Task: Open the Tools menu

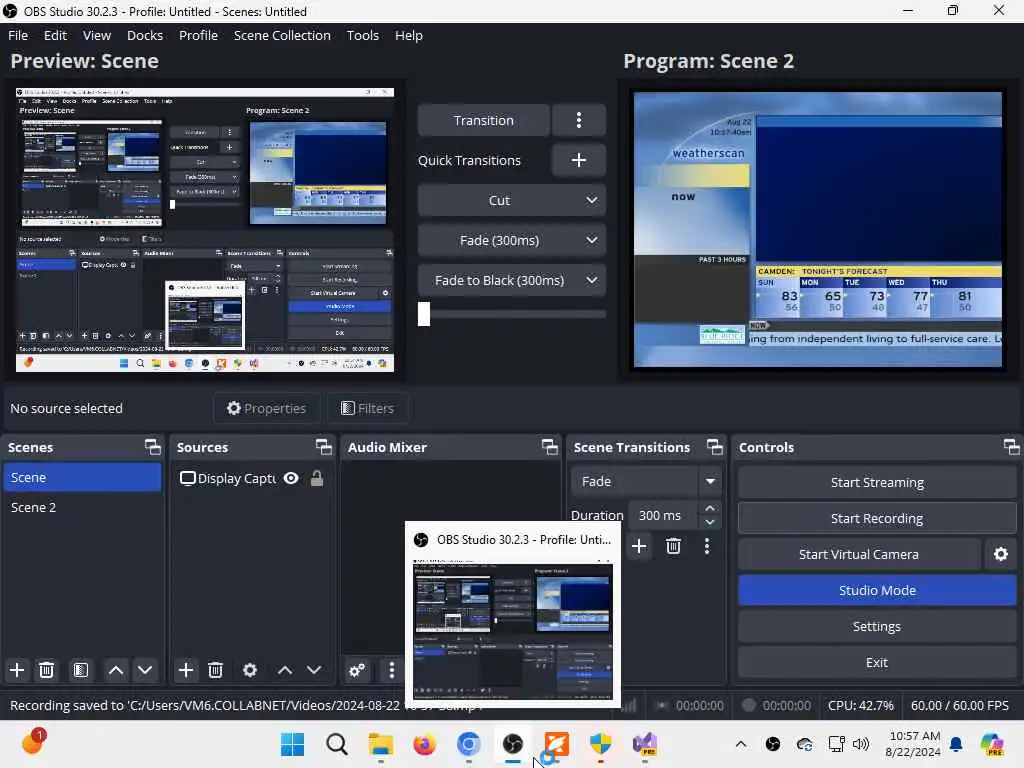Action: tap(362, 35)
